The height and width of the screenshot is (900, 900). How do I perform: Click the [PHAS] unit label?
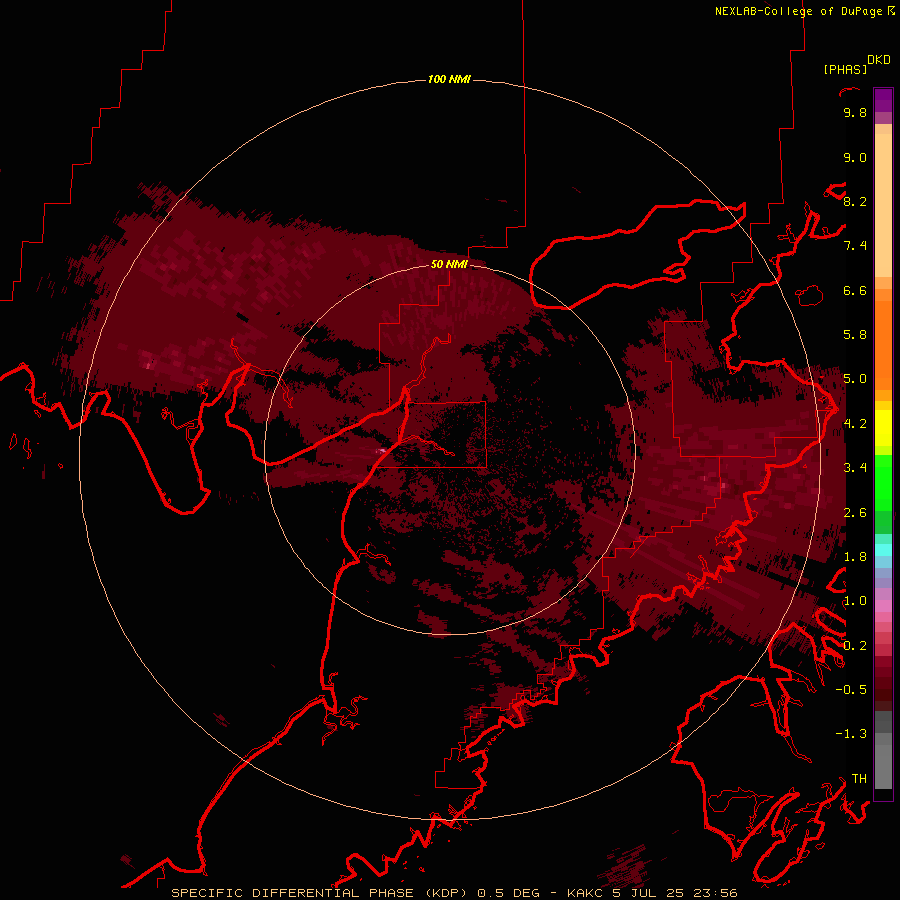click(845, 69)
